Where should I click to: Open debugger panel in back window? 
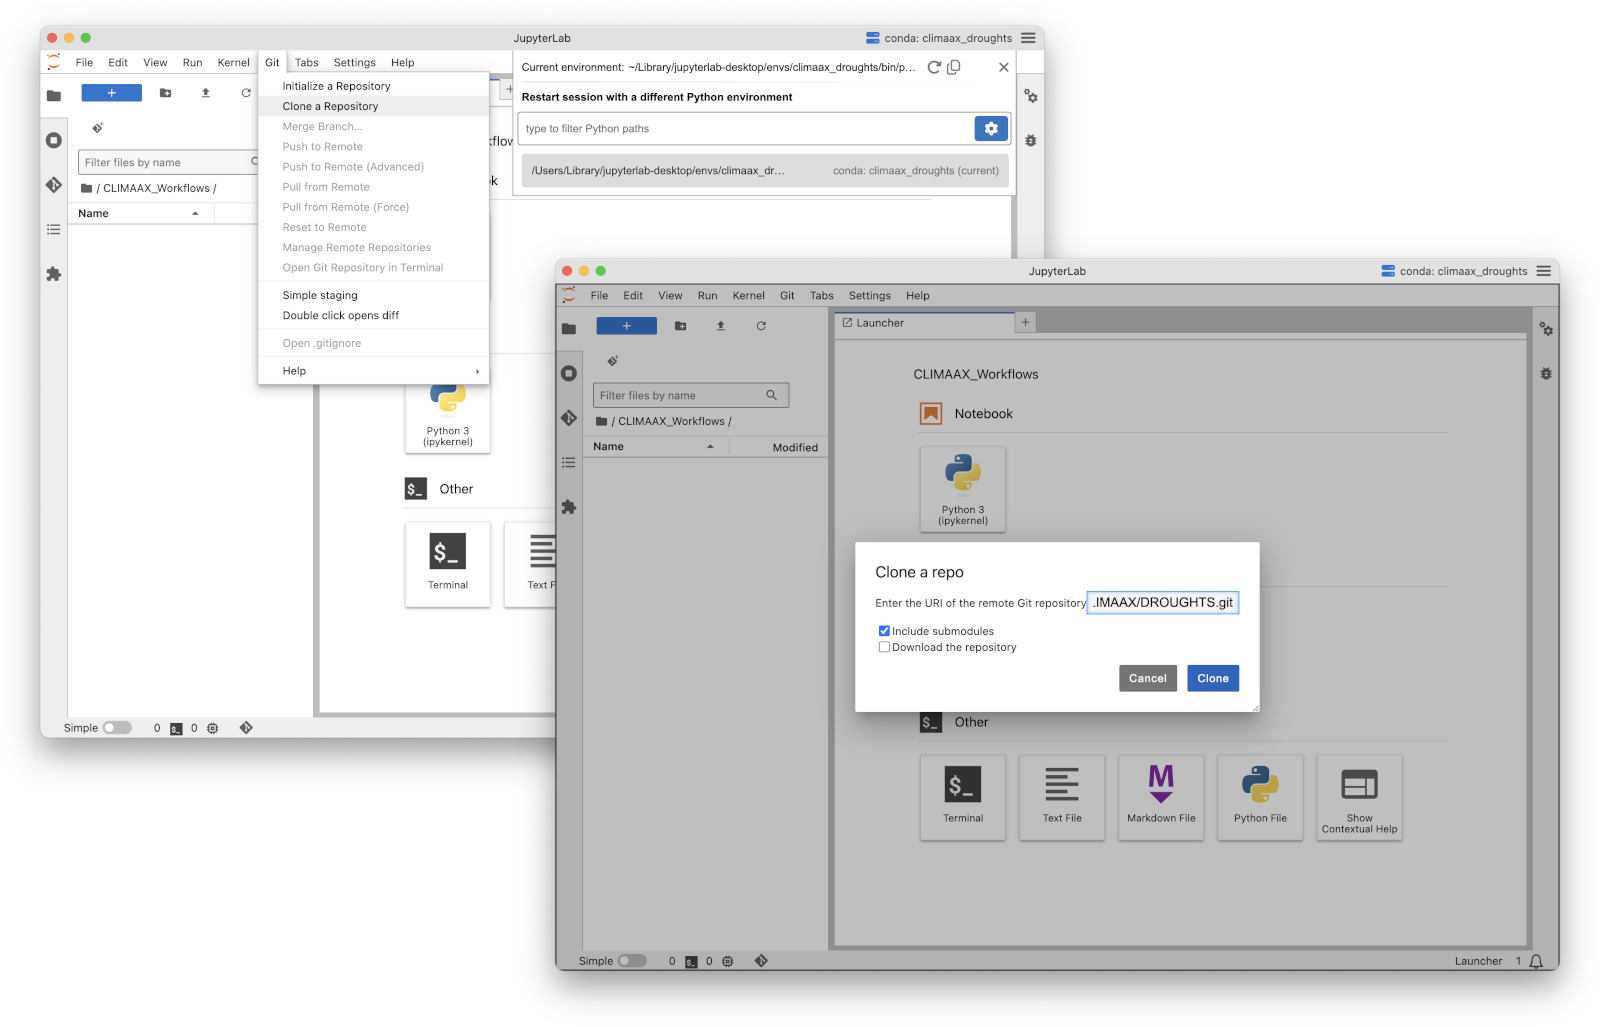[1031, 140]
